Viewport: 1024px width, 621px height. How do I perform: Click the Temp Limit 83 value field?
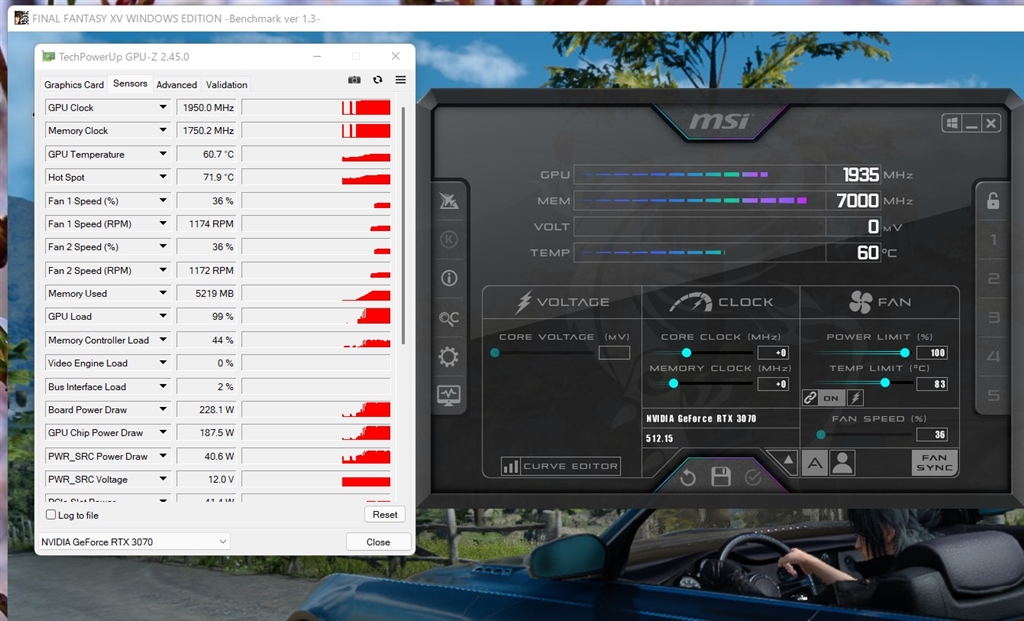tap(932, 384)
